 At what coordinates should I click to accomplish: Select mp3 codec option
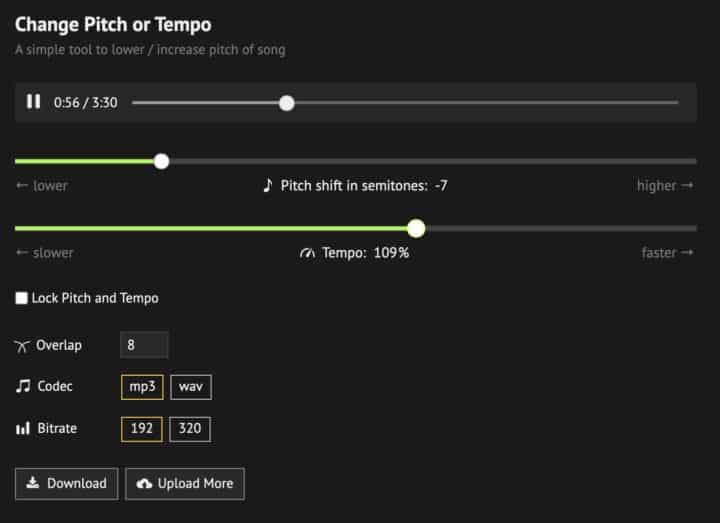142,386
